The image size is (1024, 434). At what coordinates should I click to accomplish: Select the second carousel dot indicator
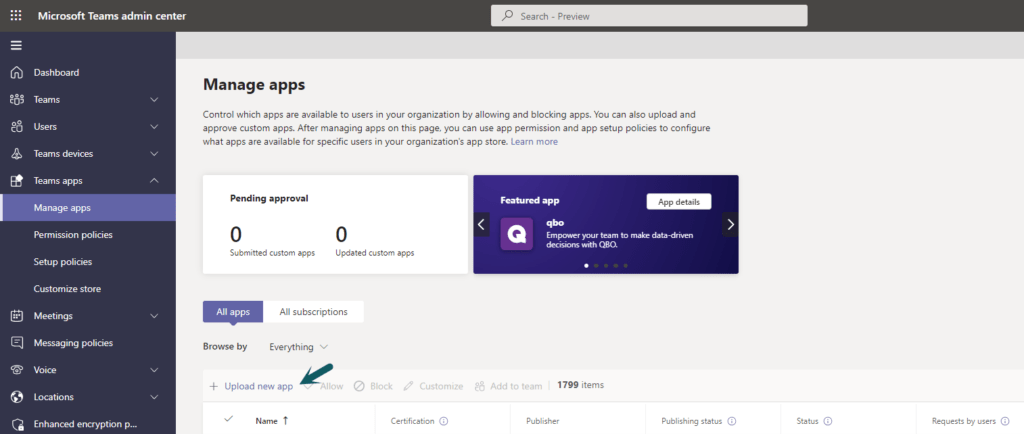click(x=596, y=266)
